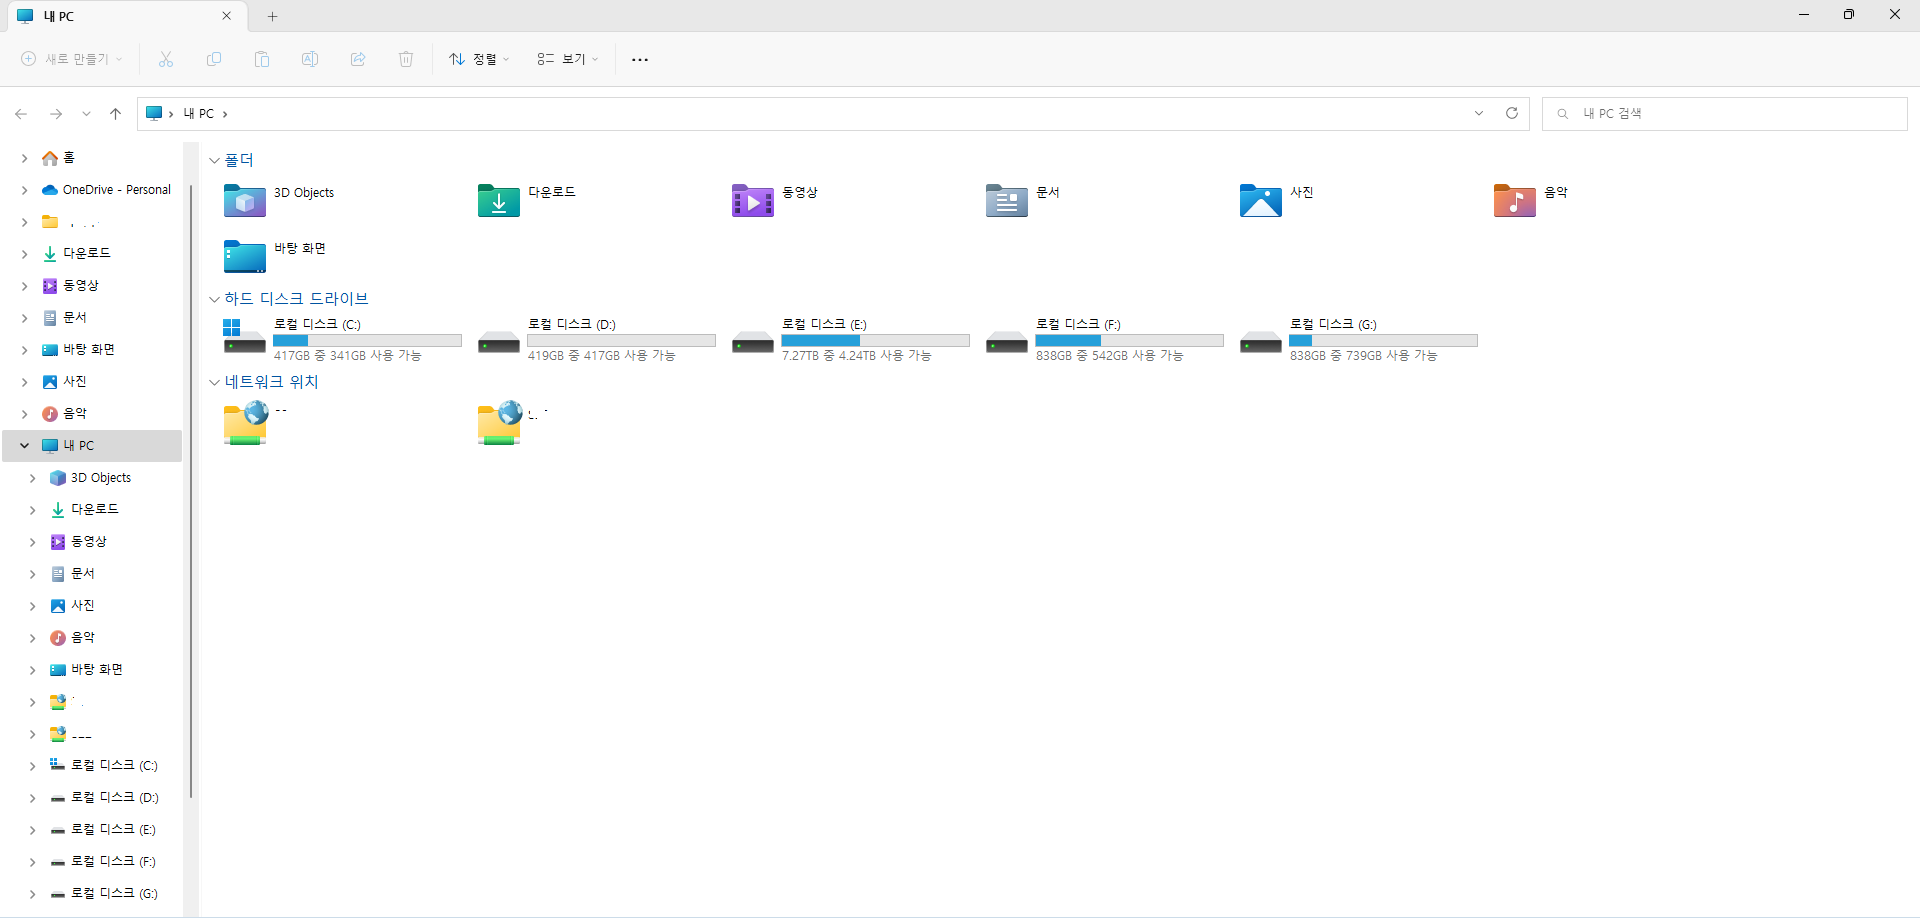
Task: Click the Share icon in toolbar
Action: (358, 59)
